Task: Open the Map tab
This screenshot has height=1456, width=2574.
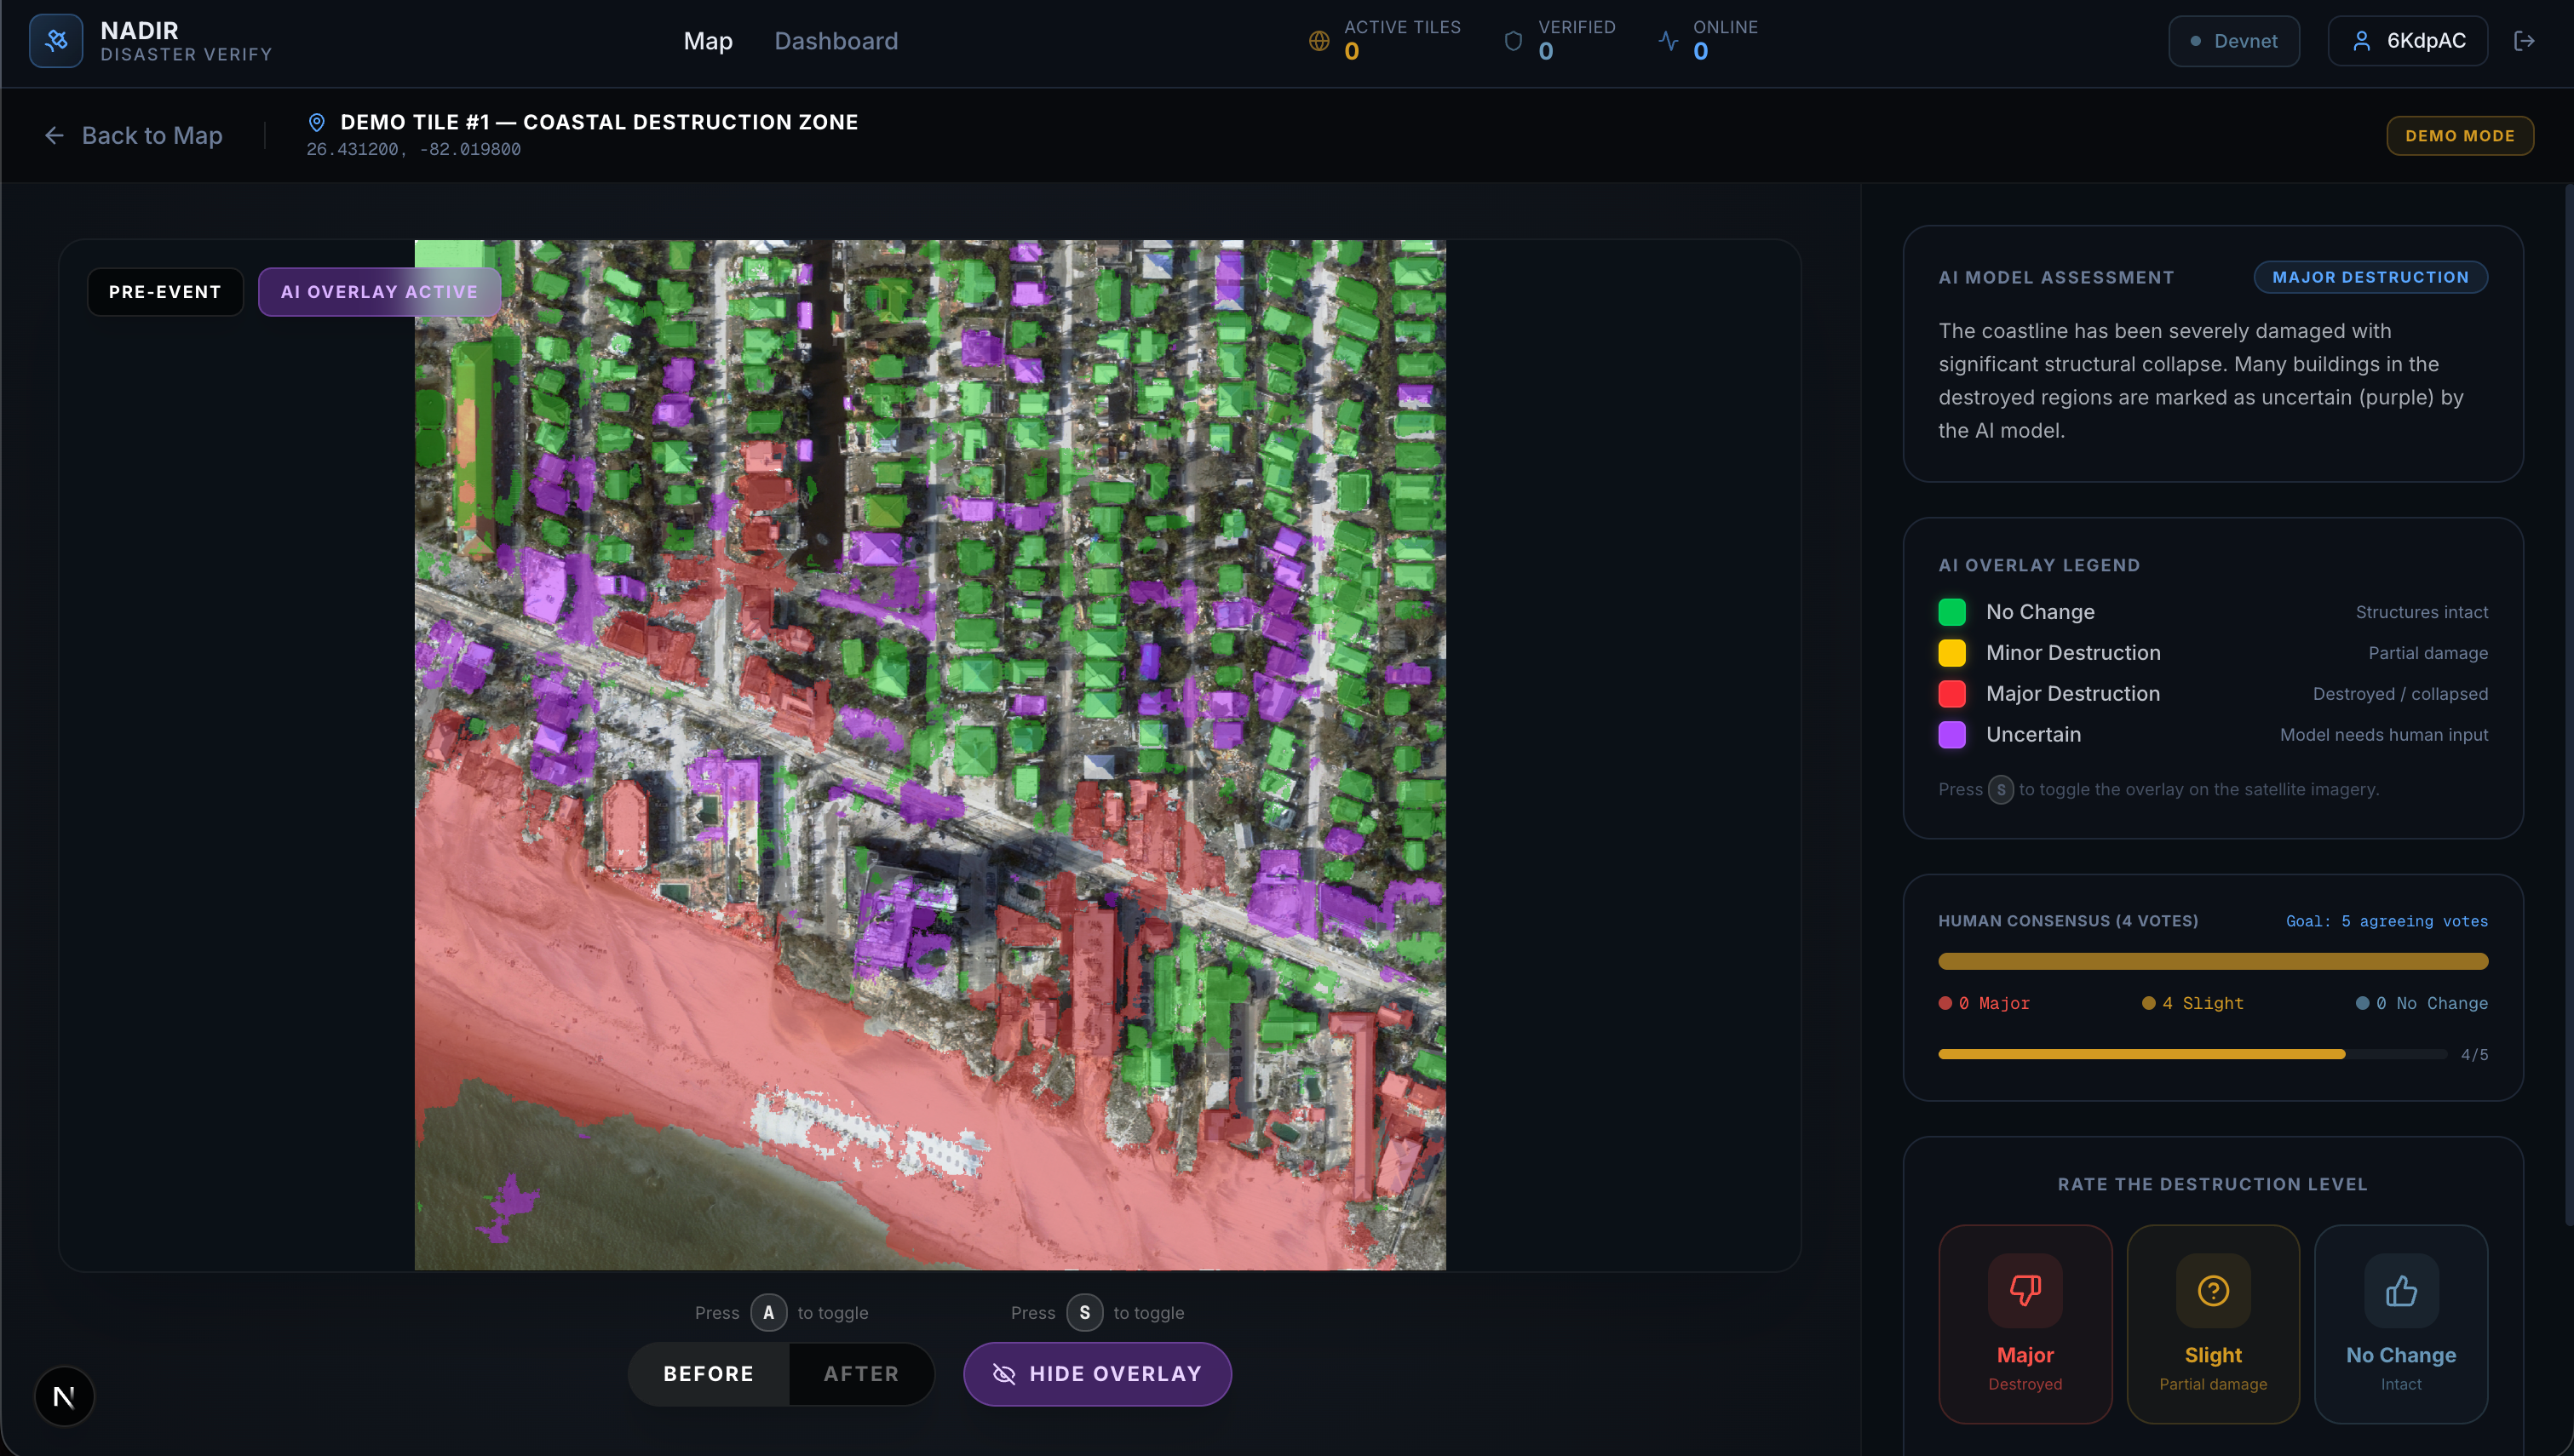Action: 708,41
